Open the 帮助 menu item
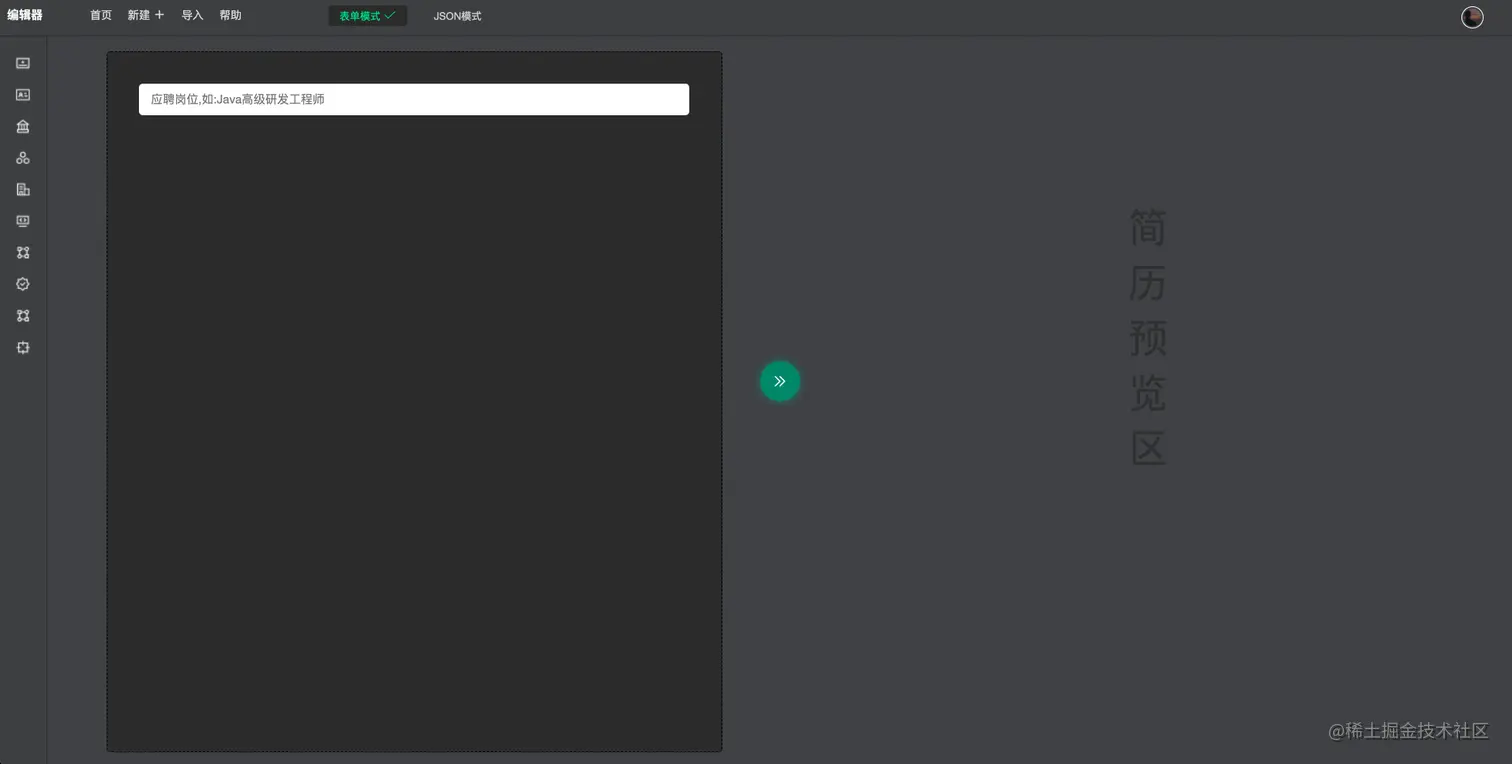The image size is (1512, 764). (231, 16)
